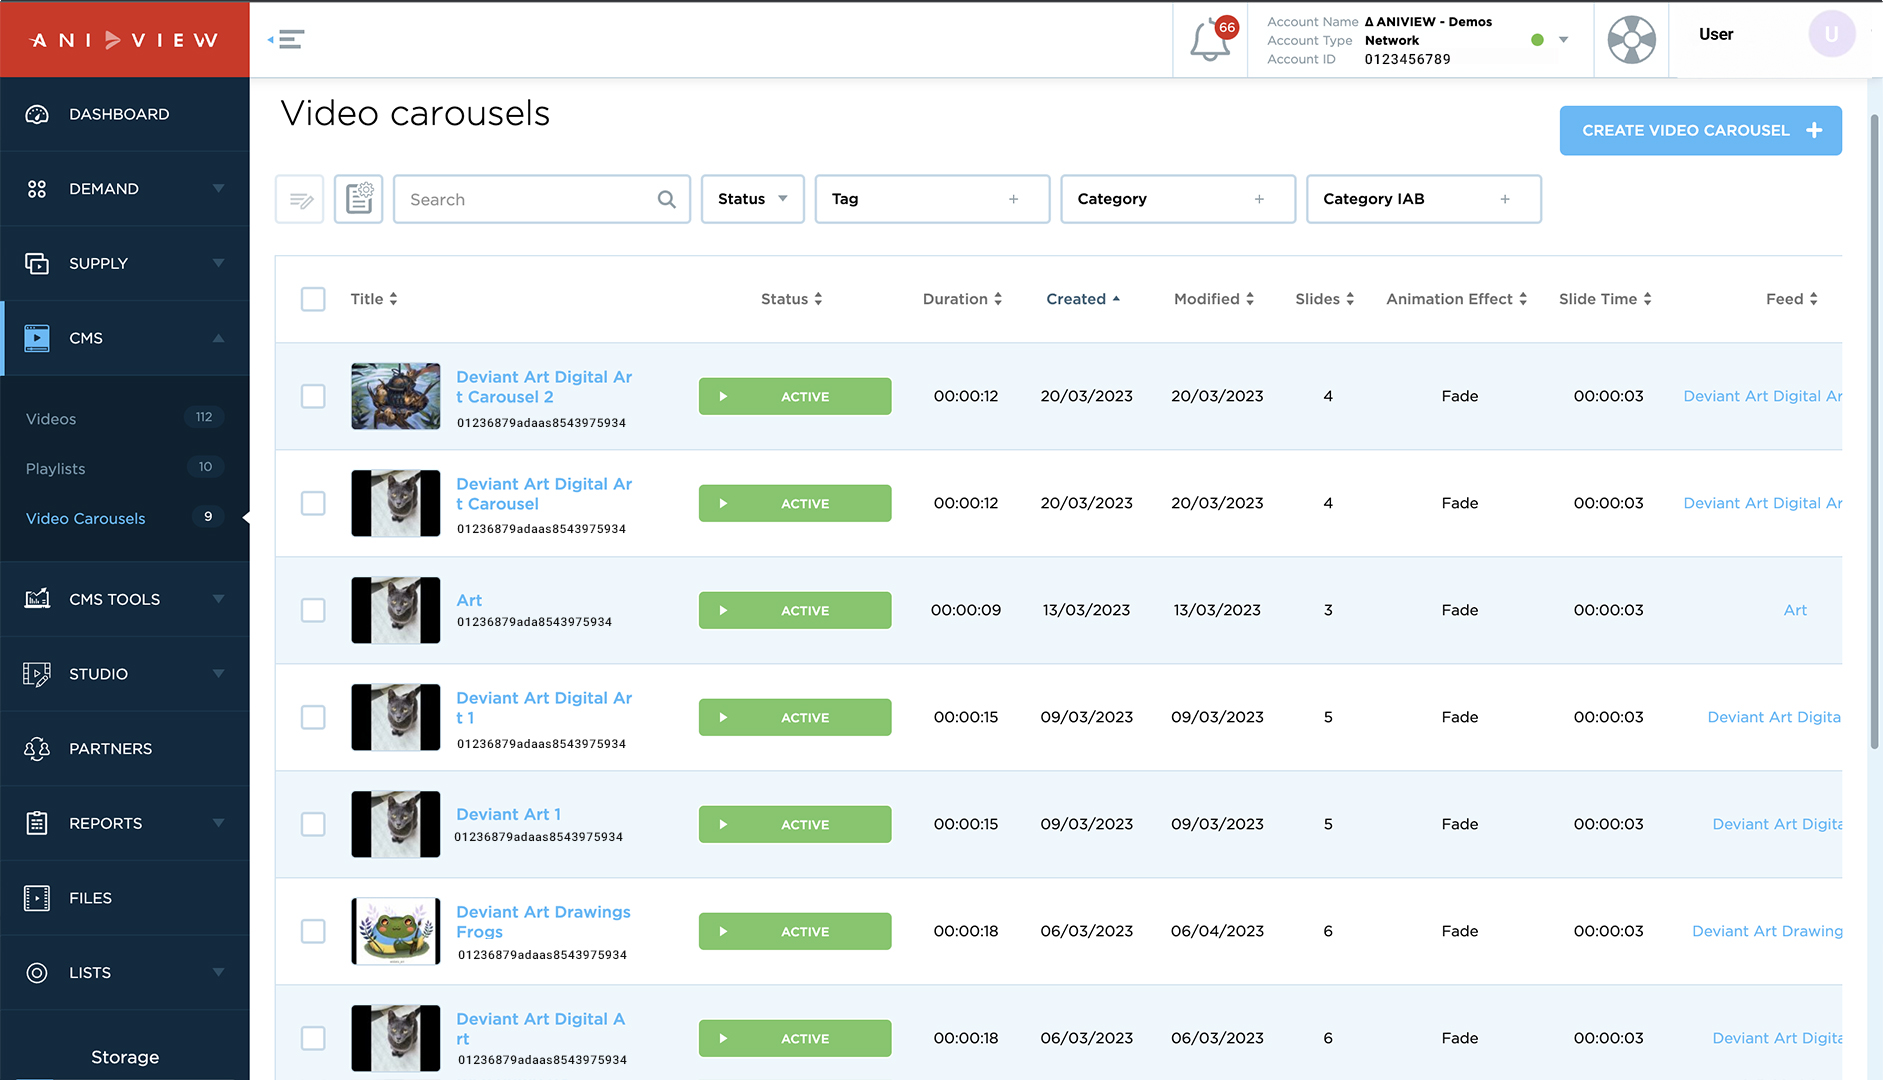Open Playlists in the CMS submenu
1883x1080 pixels.
point(56,468)
